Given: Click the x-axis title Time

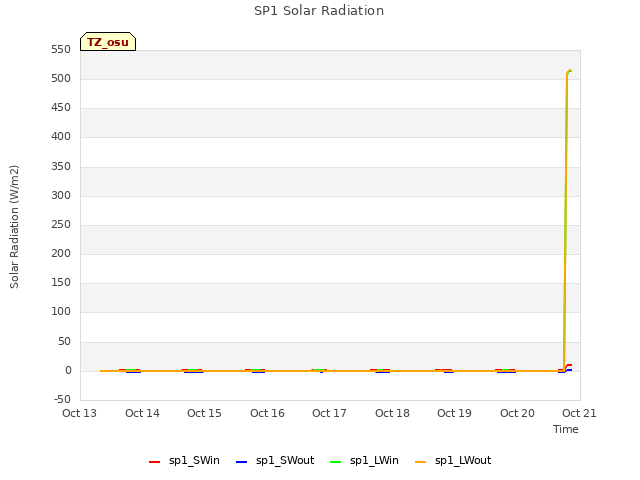Looking at the screenshot, I should (565, 429).
